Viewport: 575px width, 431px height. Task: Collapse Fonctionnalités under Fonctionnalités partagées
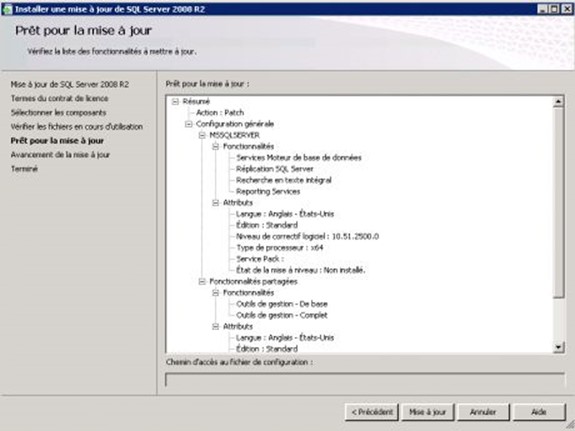[x=216, y=293]
